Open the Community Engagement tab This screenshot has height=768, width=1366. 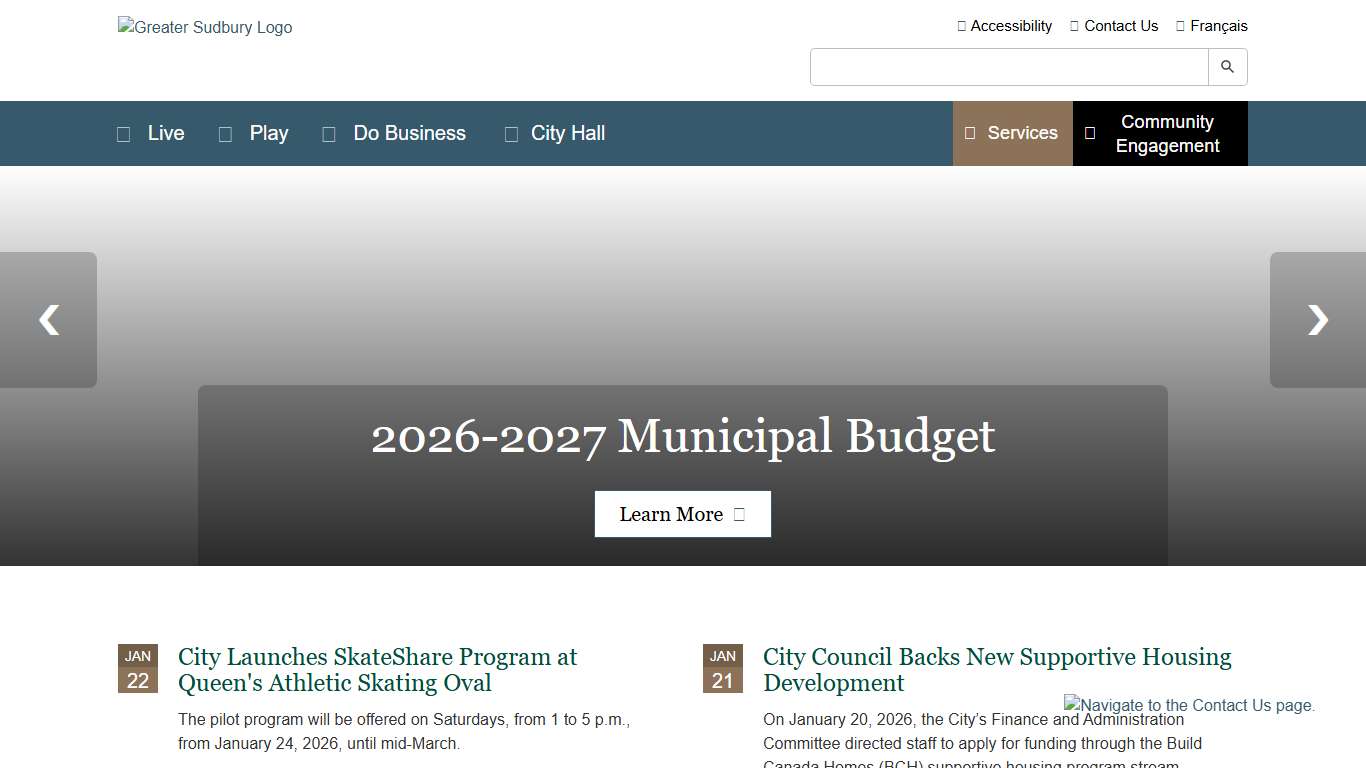(x=1160, y=133)
